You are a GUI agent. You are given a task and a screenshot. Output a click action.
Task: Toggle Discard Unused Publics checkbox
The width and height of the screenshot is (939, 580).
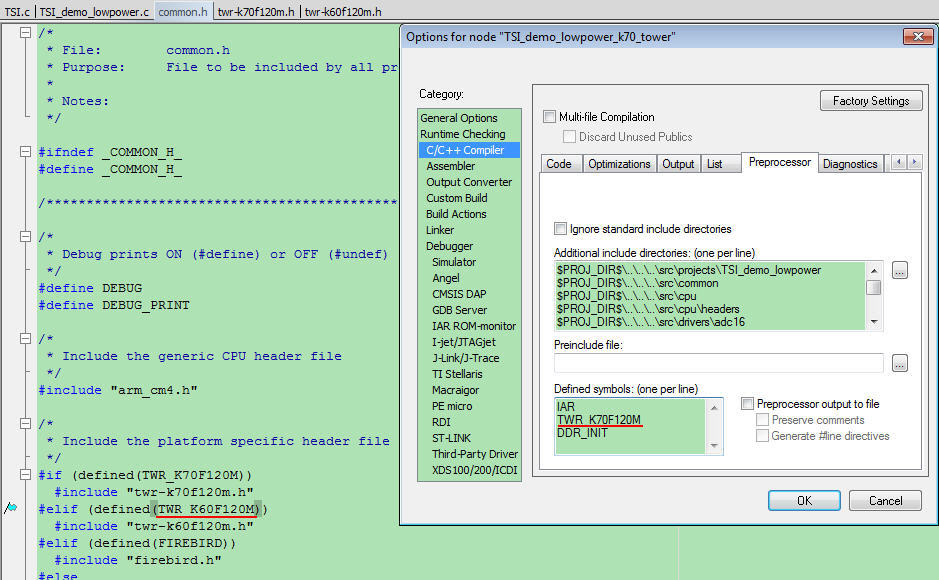click(569, 136)
